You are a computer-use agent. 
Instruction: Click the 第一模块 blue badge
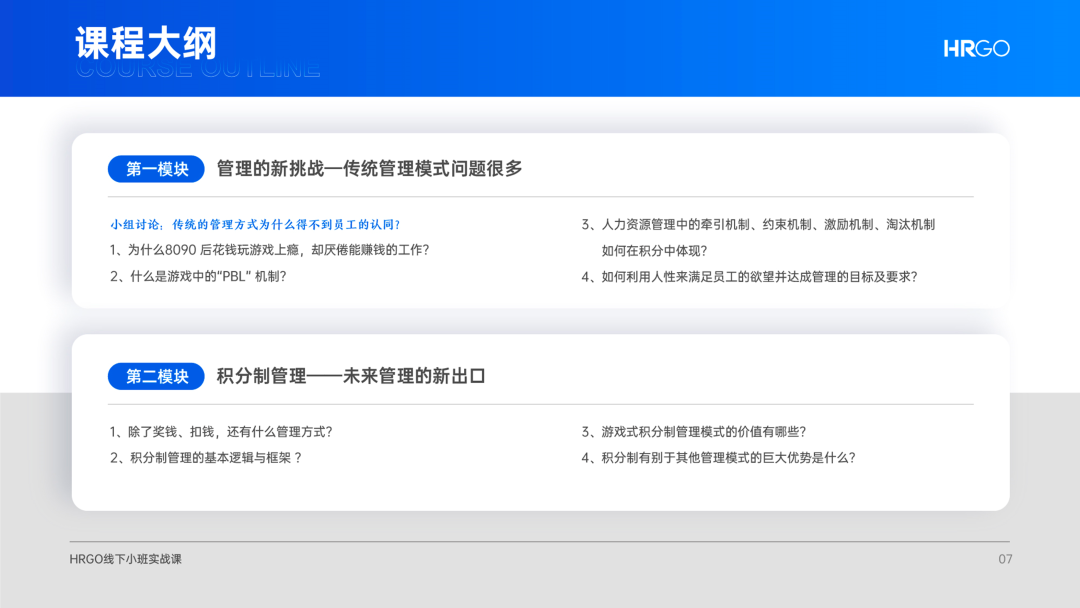point(156,169)
